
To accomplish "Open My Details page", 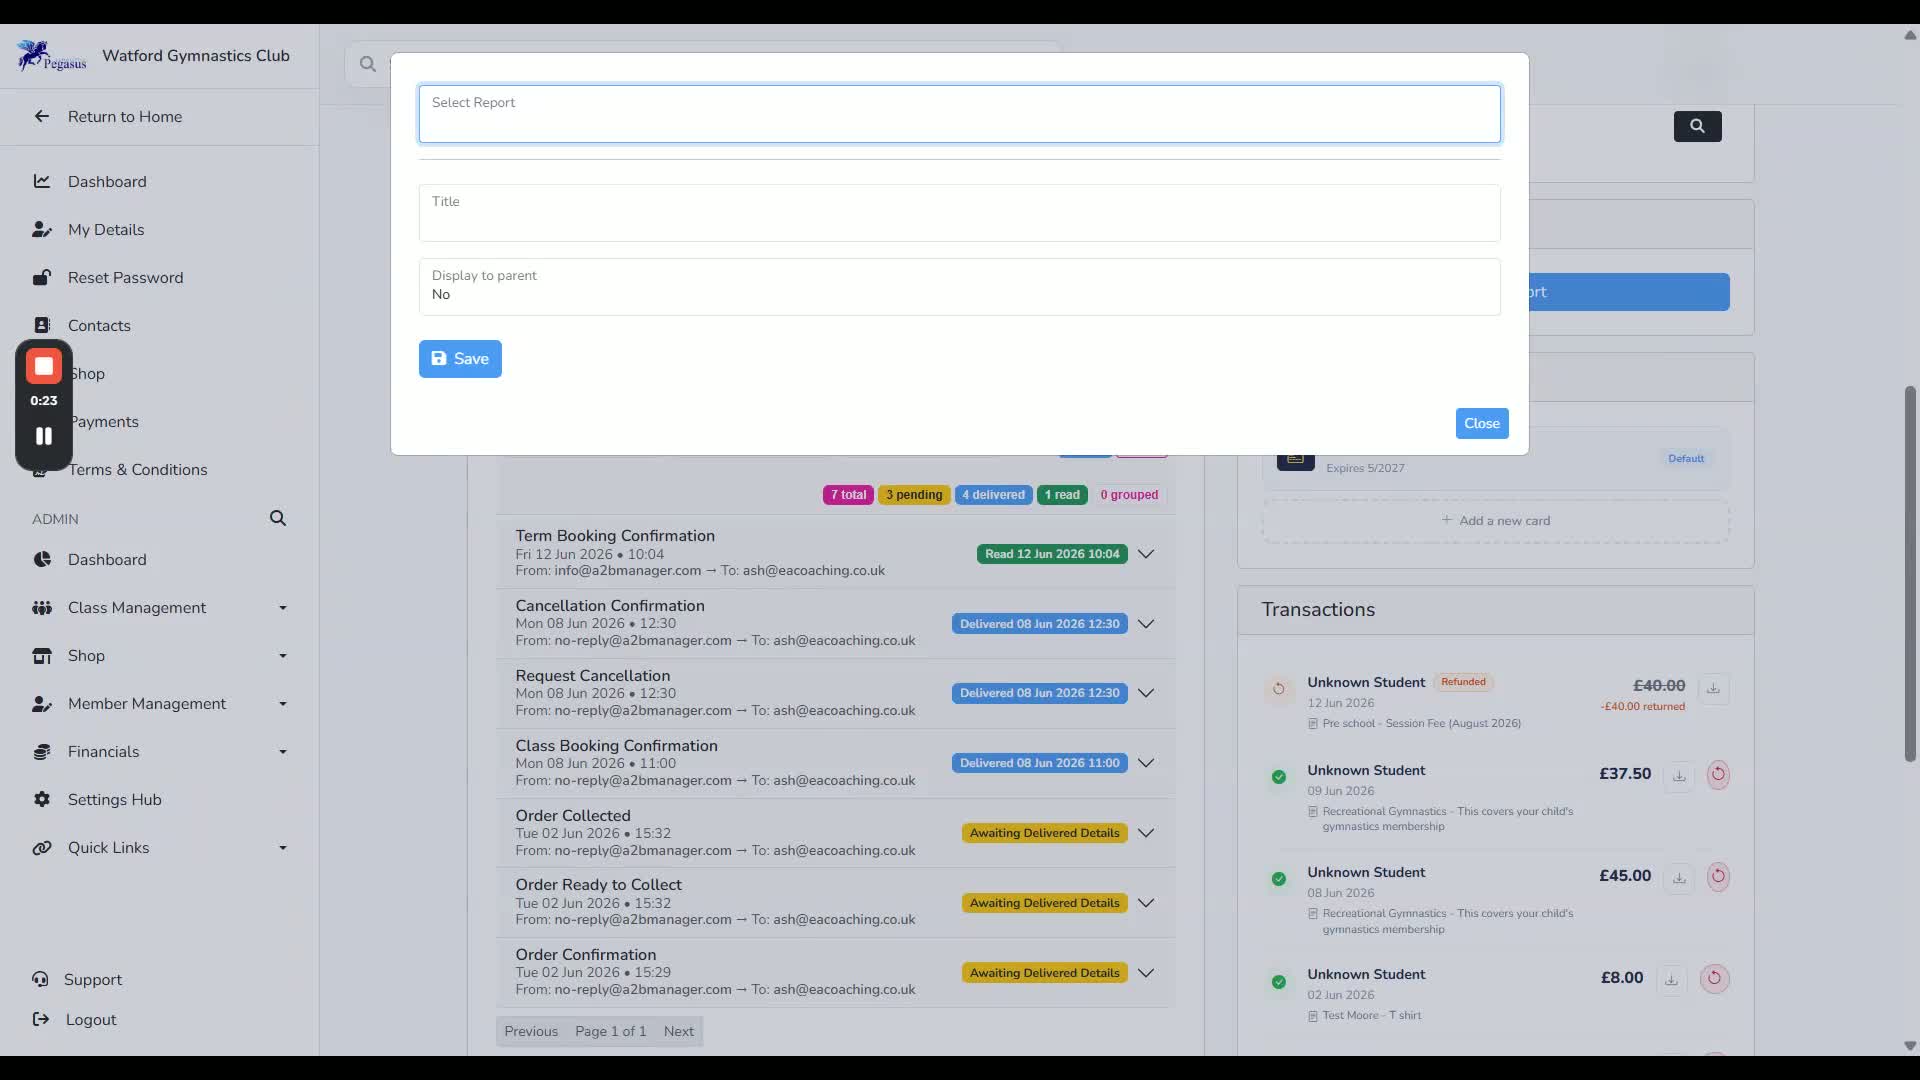I will pyautogui.click(x=106, y=230).
